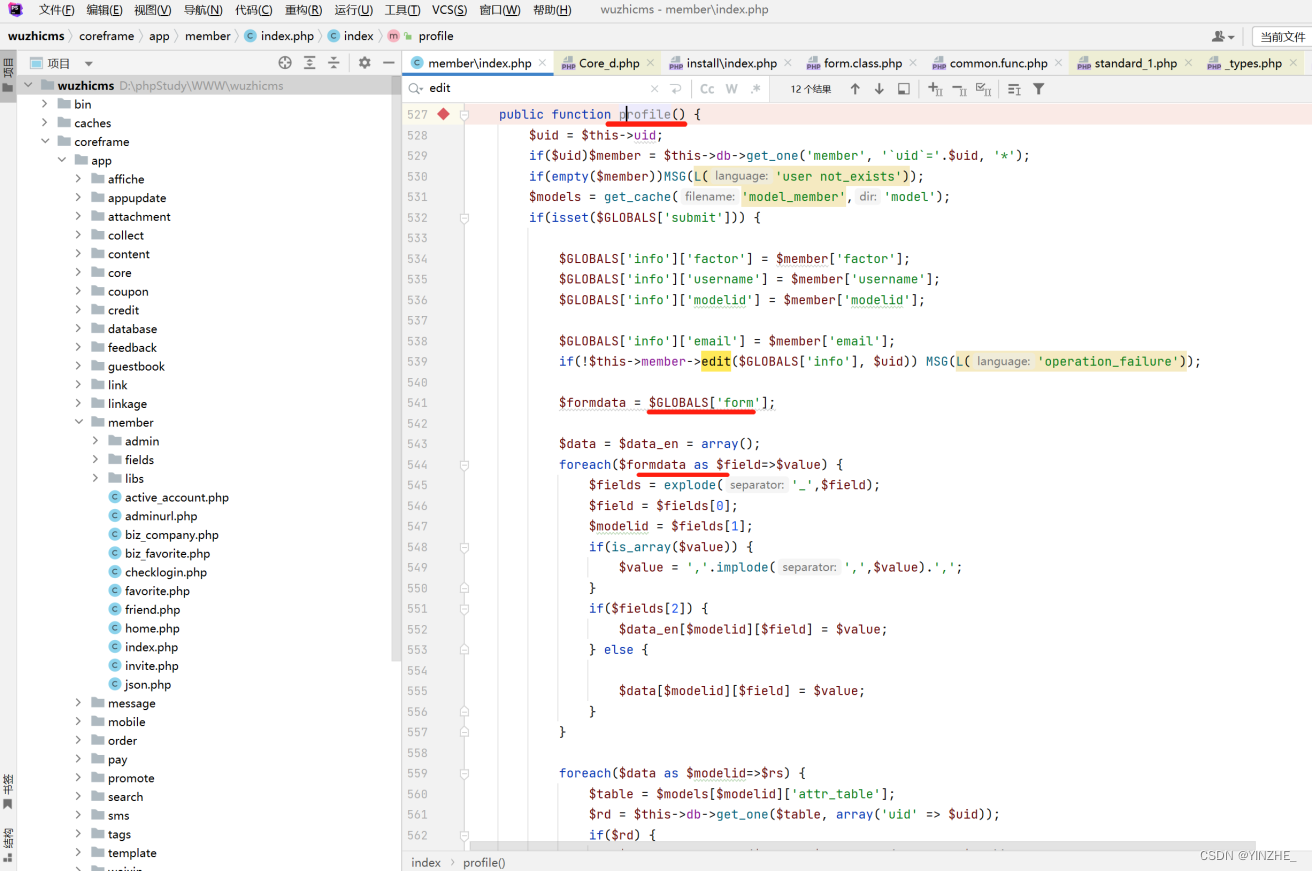Collapse fold marker at line 559
The width and height of the screenshot is (1312, 871).
465,773
